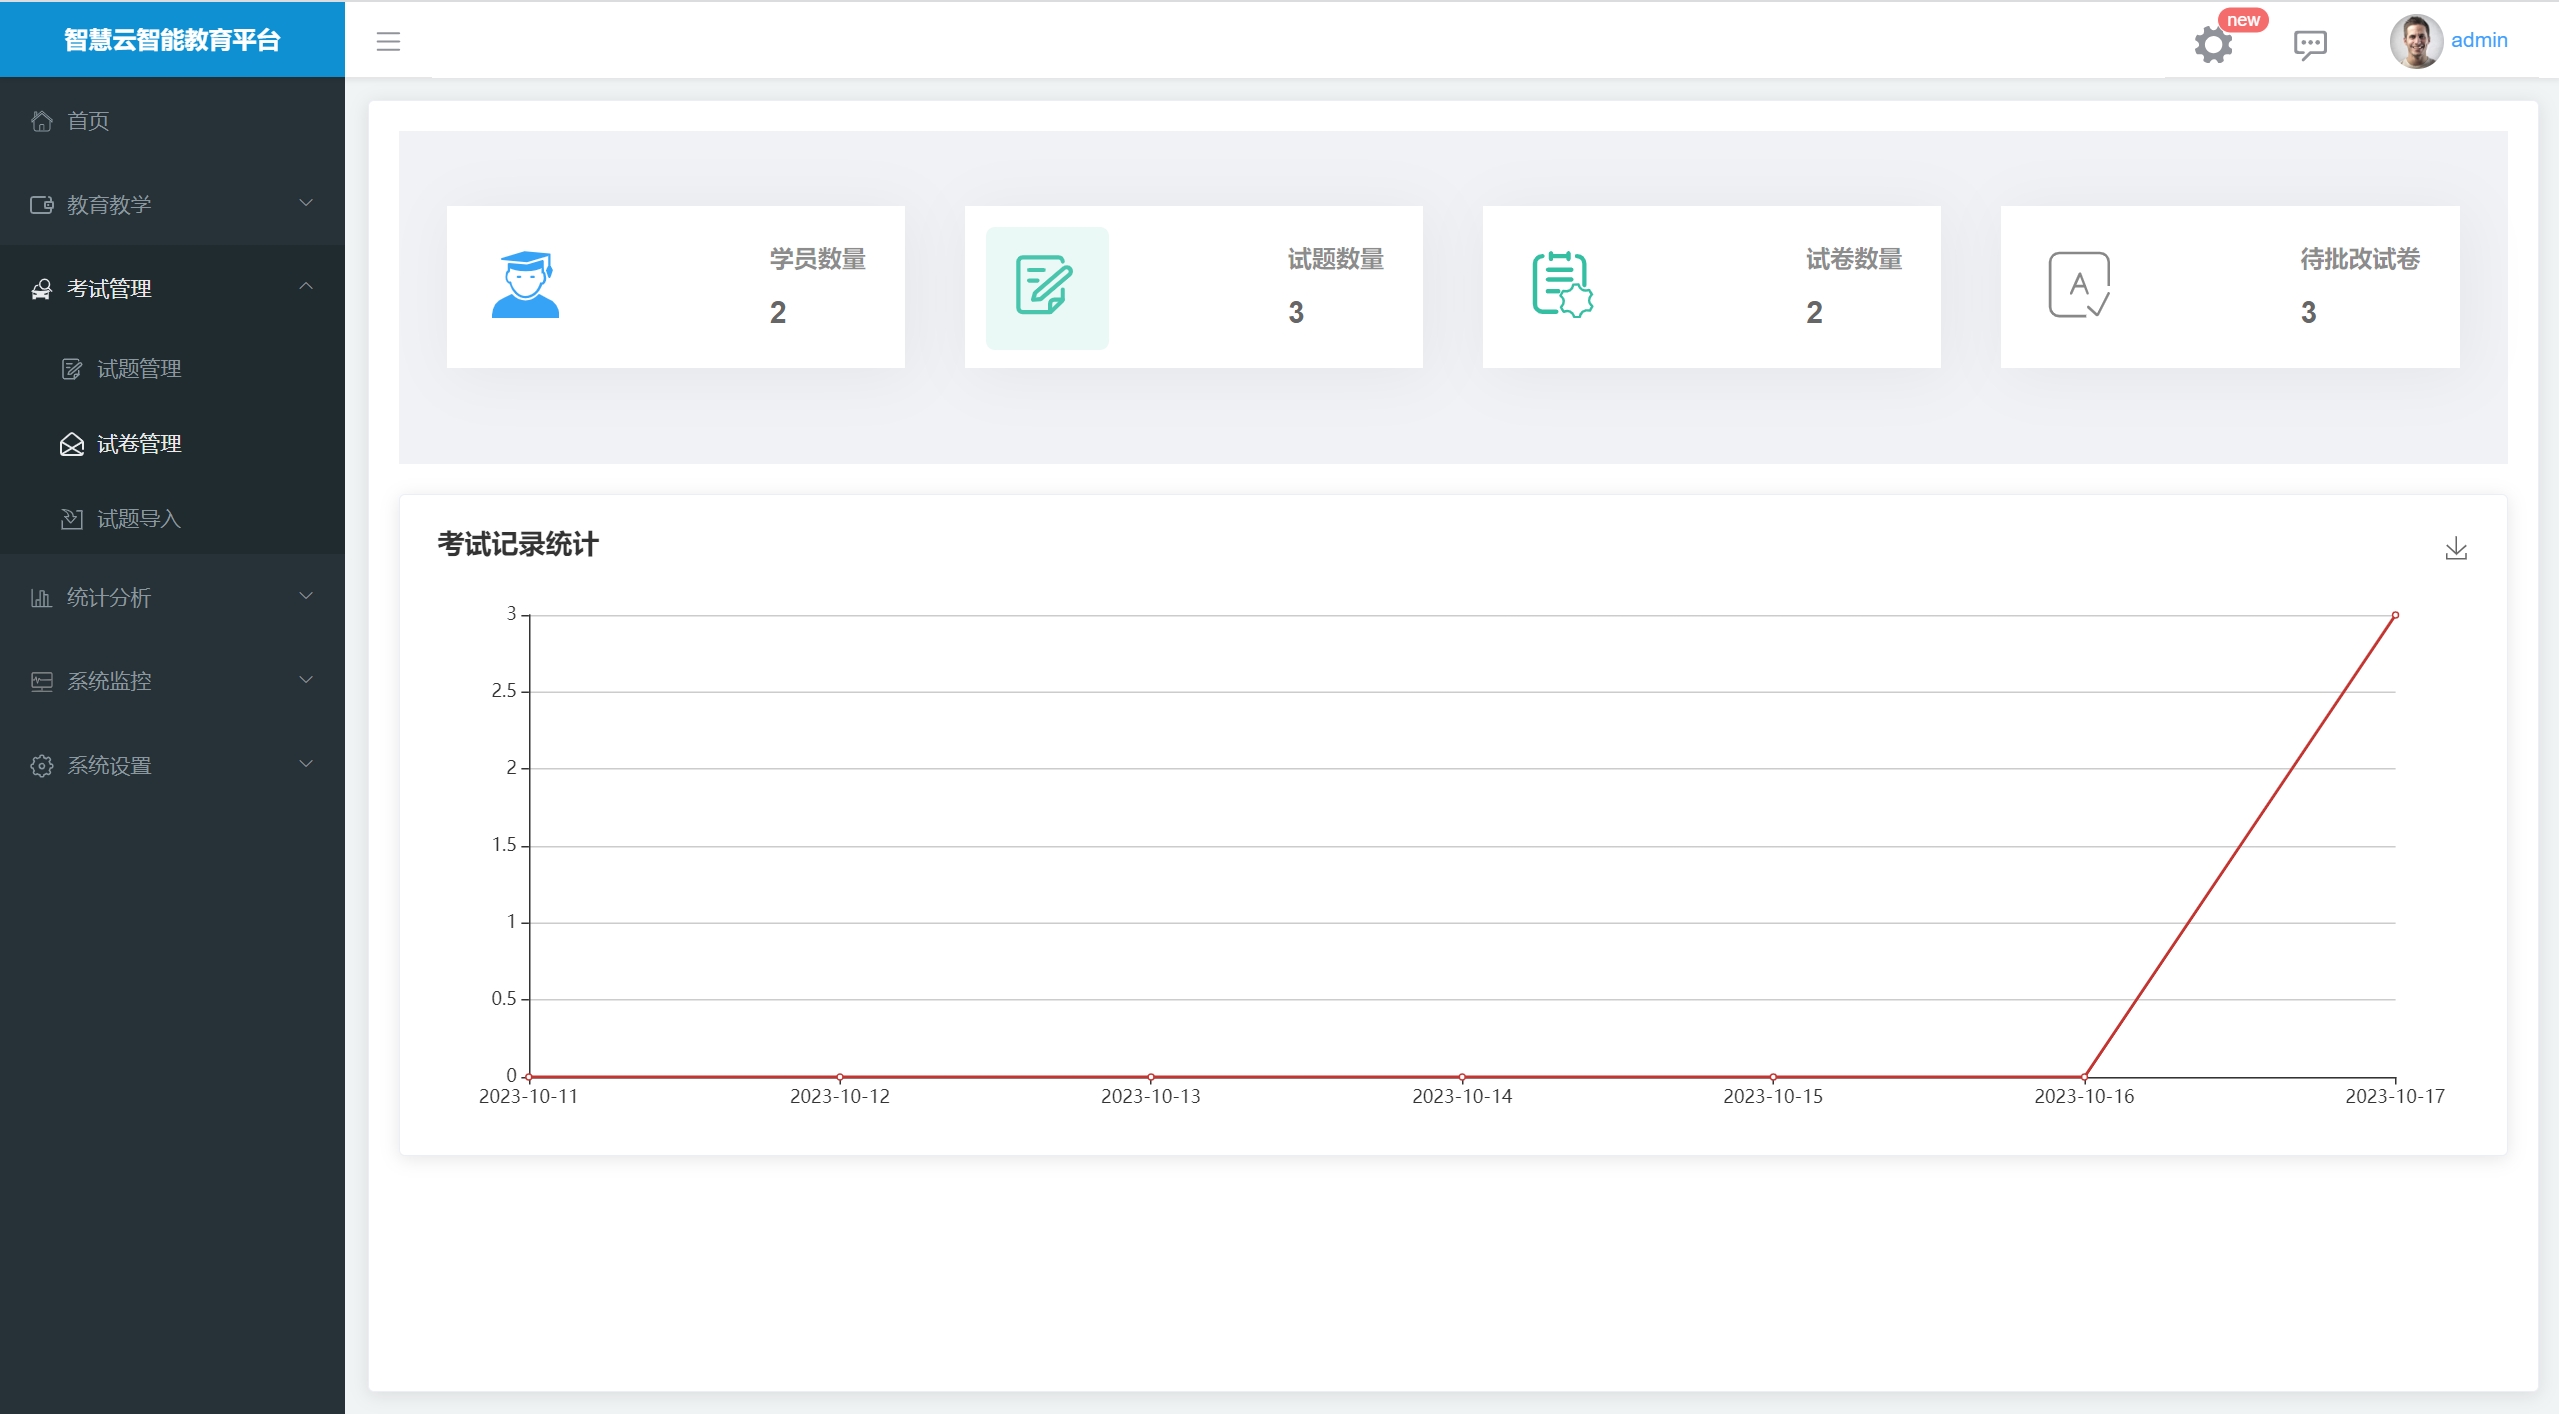
Task: Open 试题导入 submenu item
Action: click(x=138, y=519)
